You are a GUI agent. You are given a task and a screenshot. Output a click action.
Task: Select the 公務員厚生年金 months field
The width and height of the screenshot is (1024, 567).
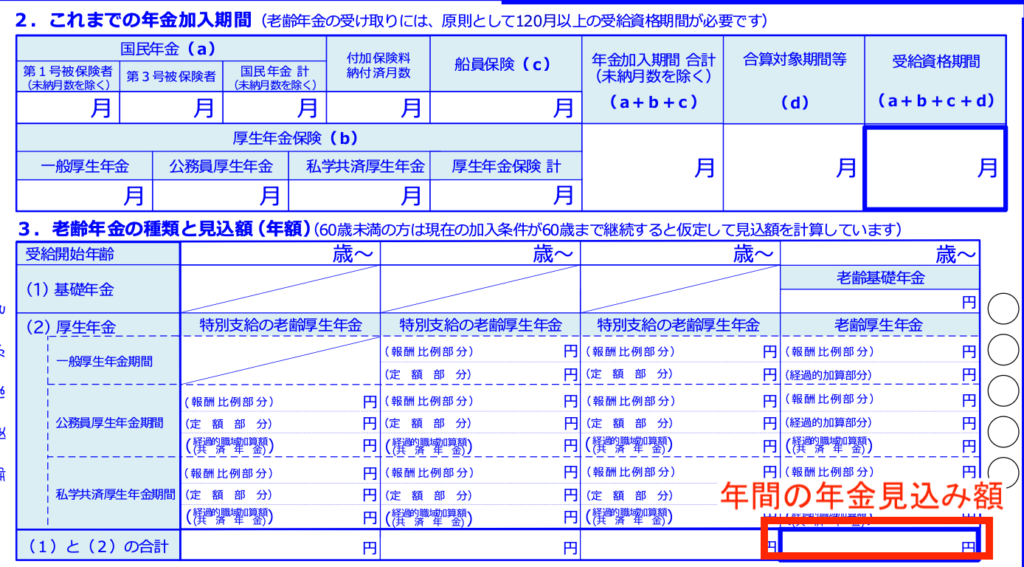pyautogui.click(x=221, y=194)
